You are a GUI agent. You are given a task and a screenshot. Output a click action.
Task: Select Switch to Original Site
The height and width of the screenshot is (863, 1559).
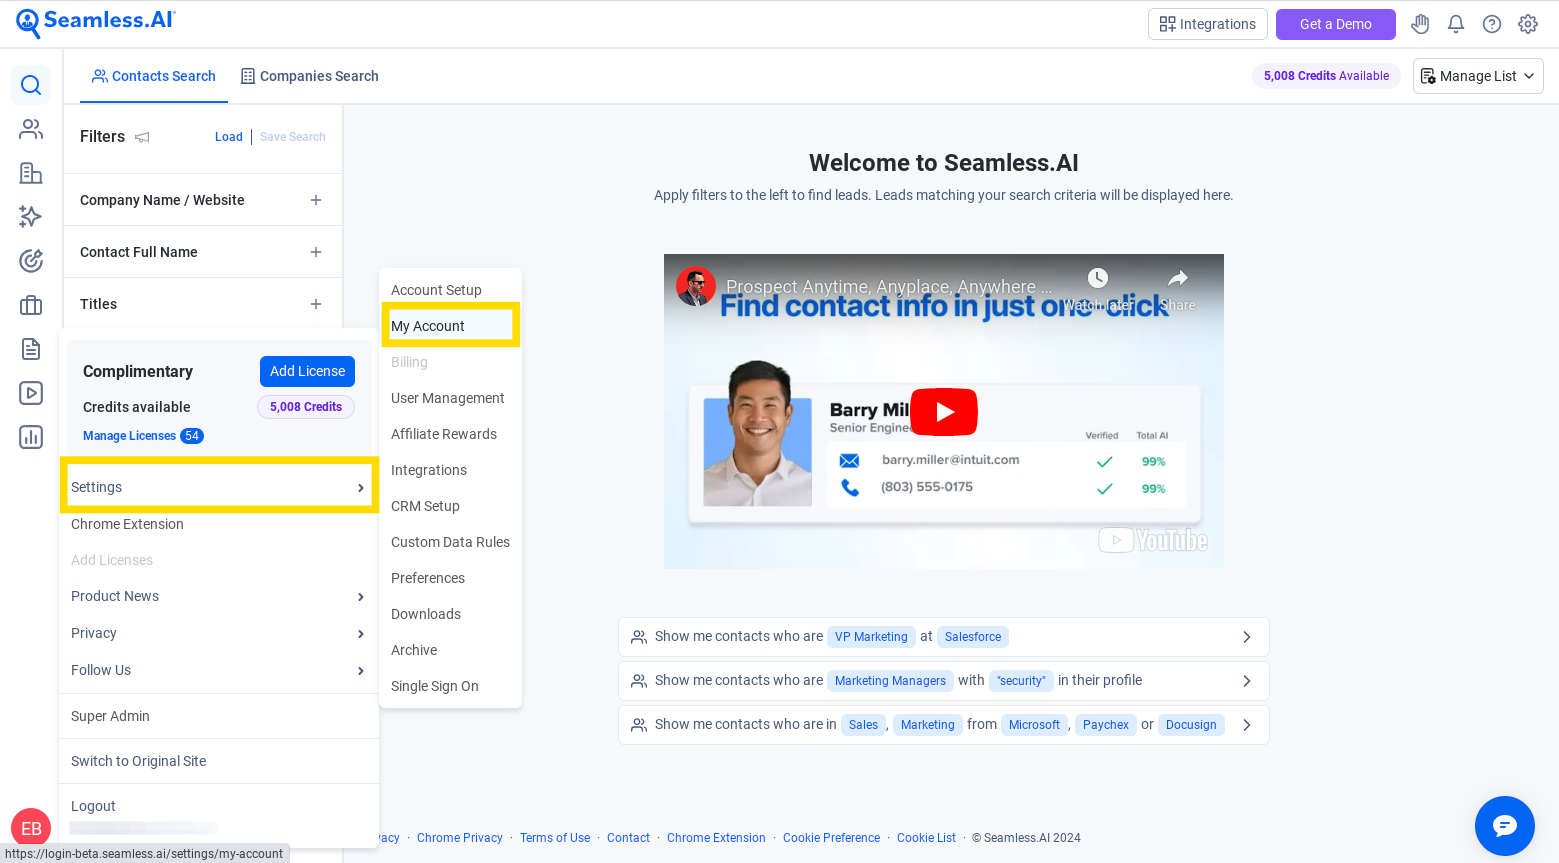(x=217, y=761)
